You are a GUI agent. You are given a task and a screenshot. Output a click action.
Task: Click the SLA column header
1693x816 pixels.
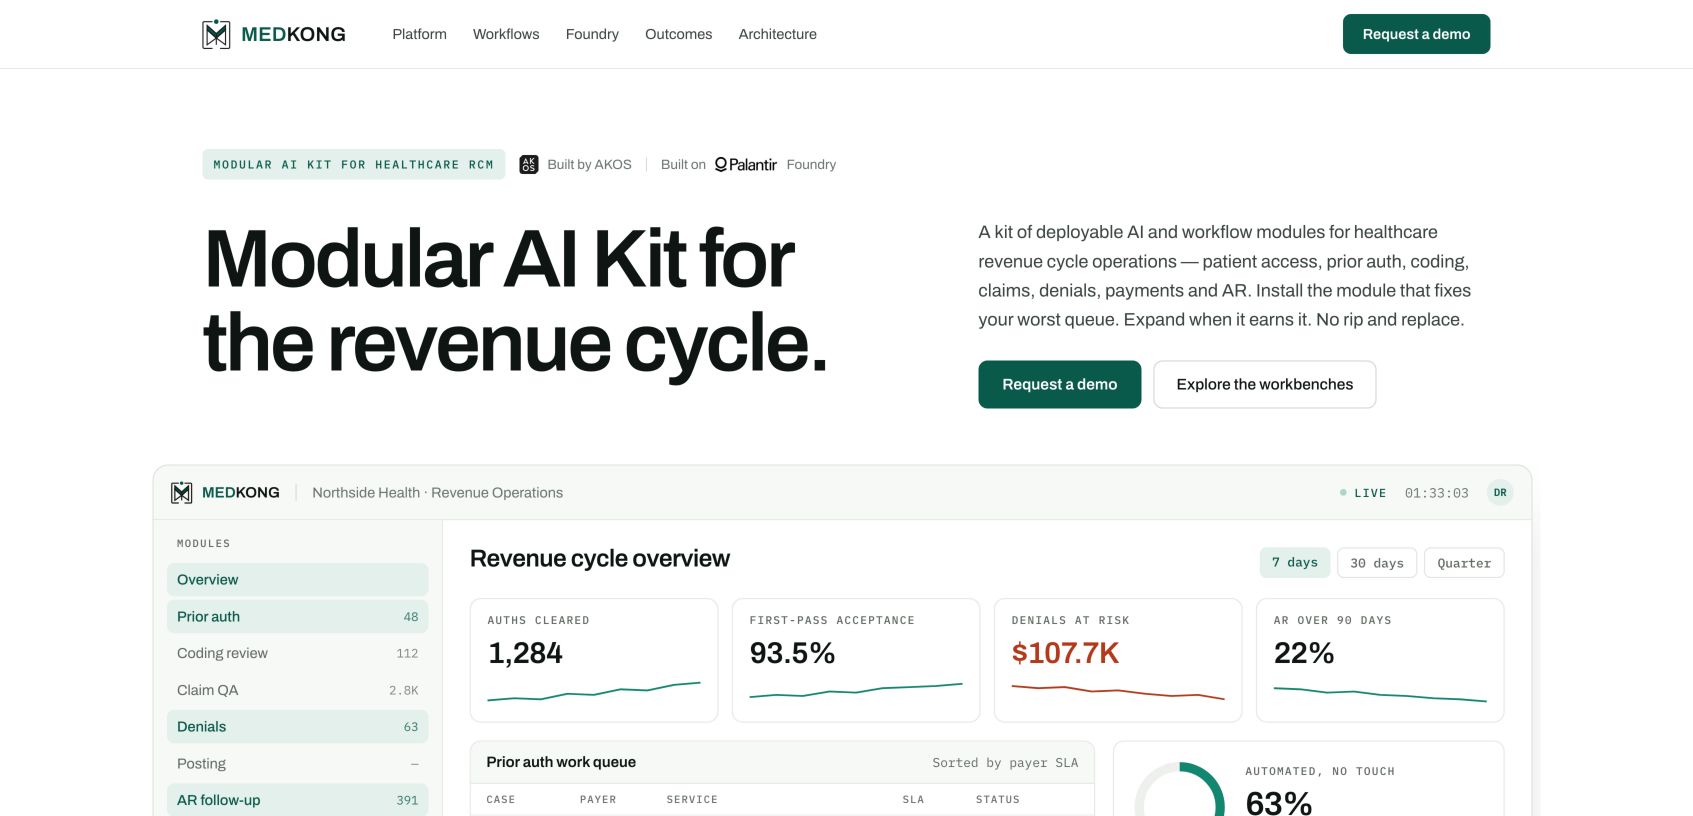(x=913, y=800)
